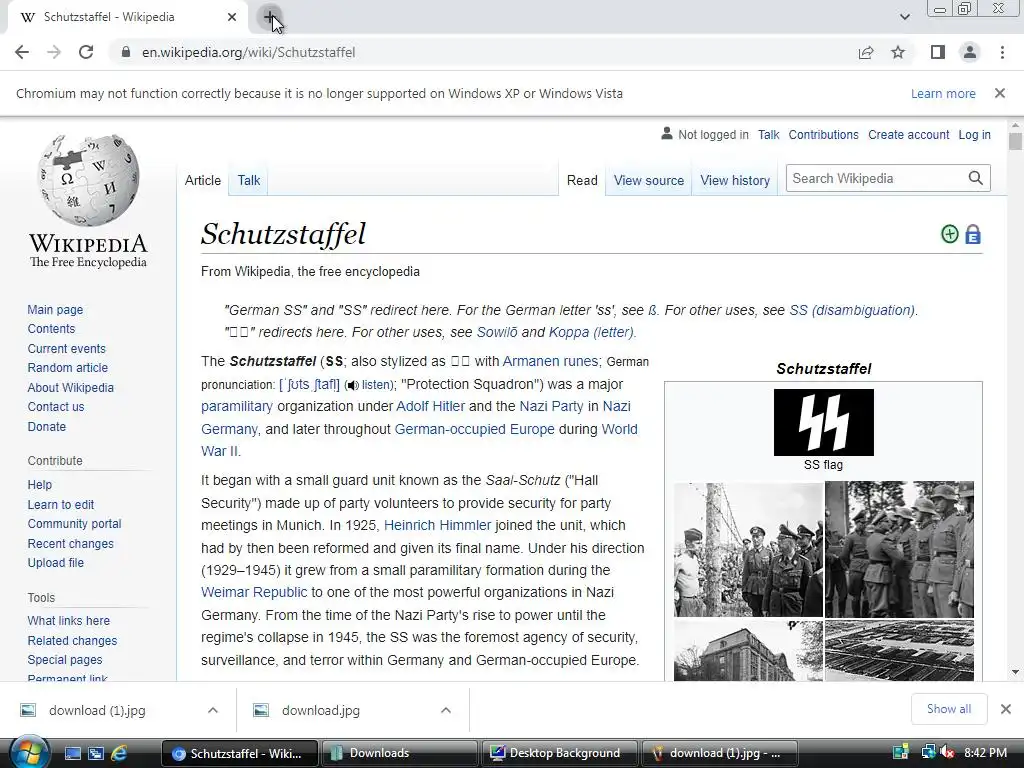Screen dimensions: 1024x768
Task: View site security lock information
Action: [x=126, y=52]
